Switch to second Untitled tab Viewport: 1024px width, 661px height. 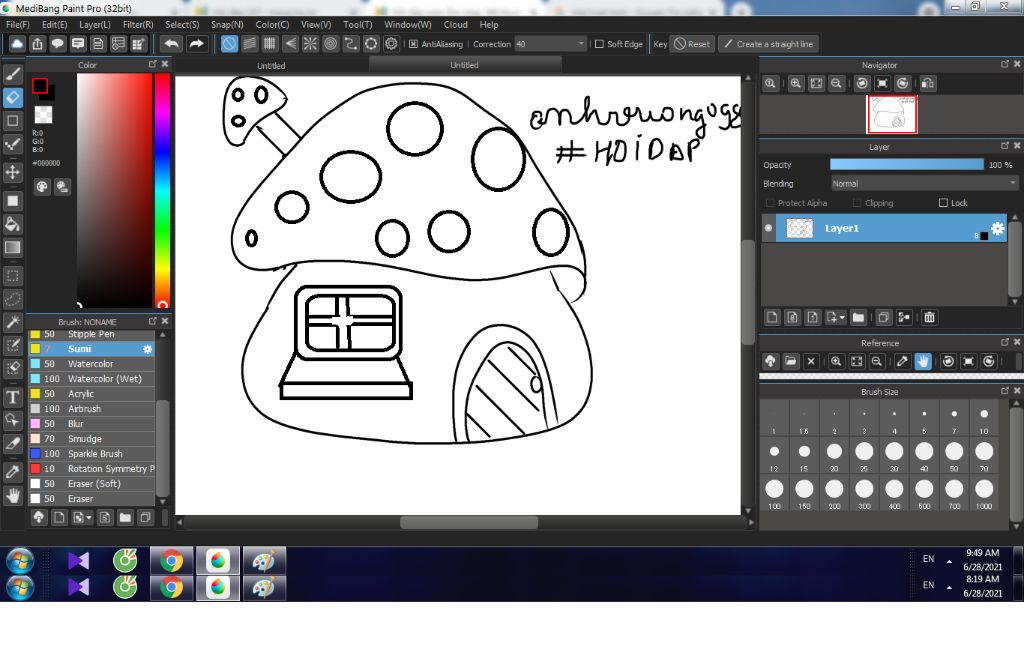coord(464,65)
